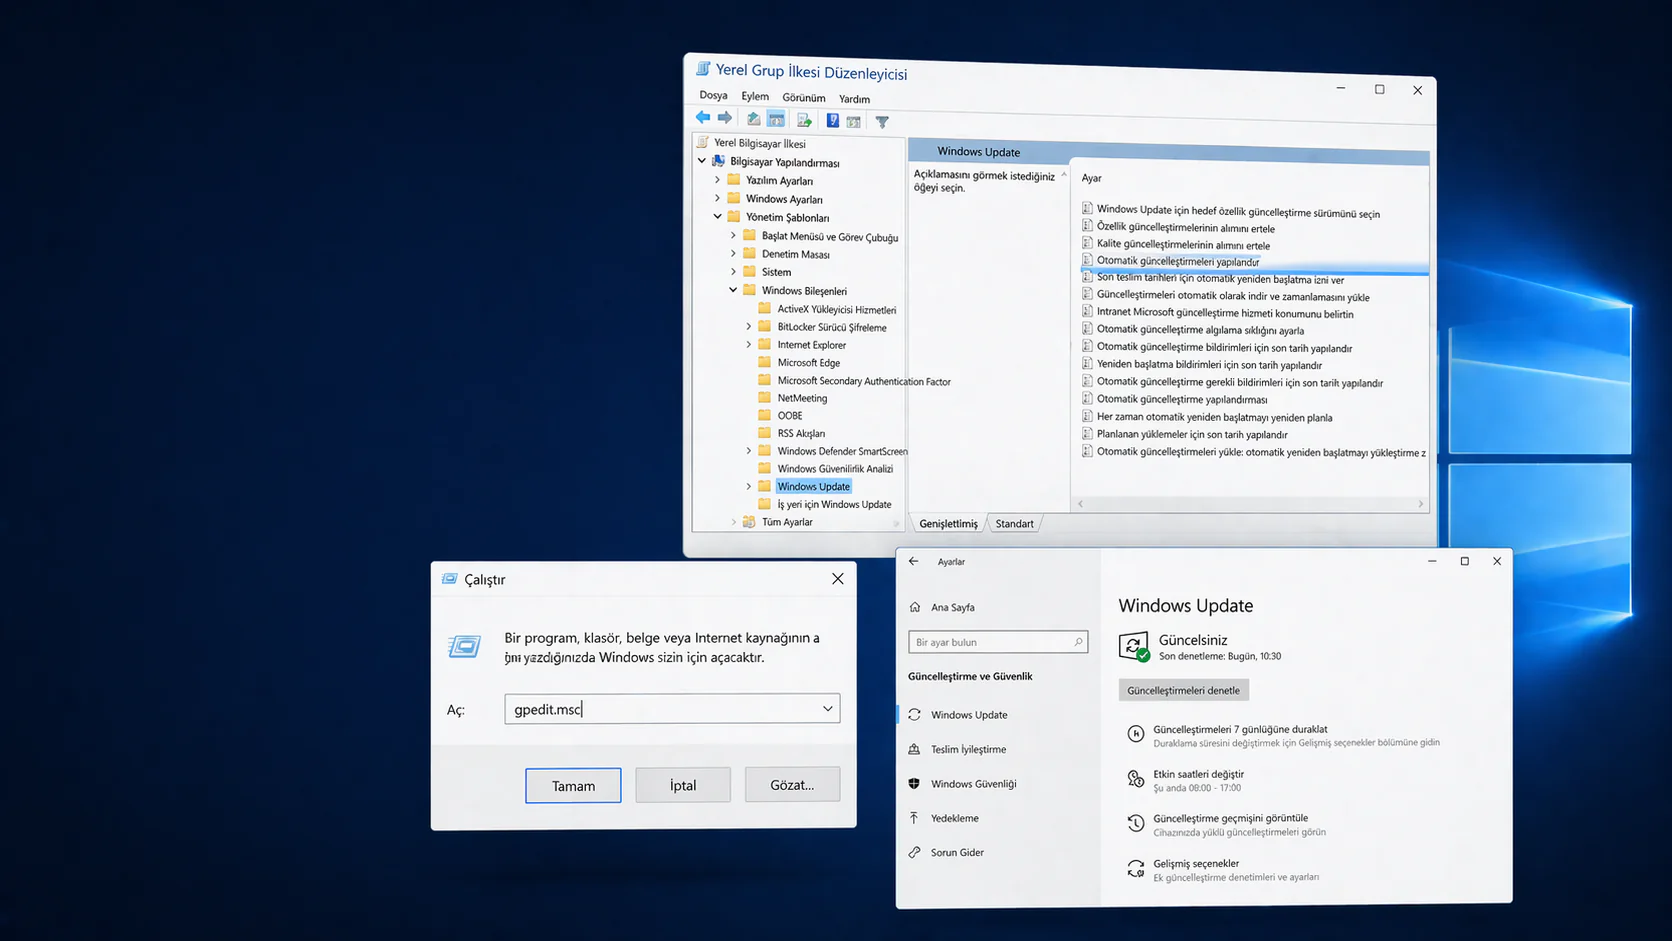Click the Windows Update icon in Settings sidebar
The width and height of the screenshot is (1672, 941).
[914, 715]
